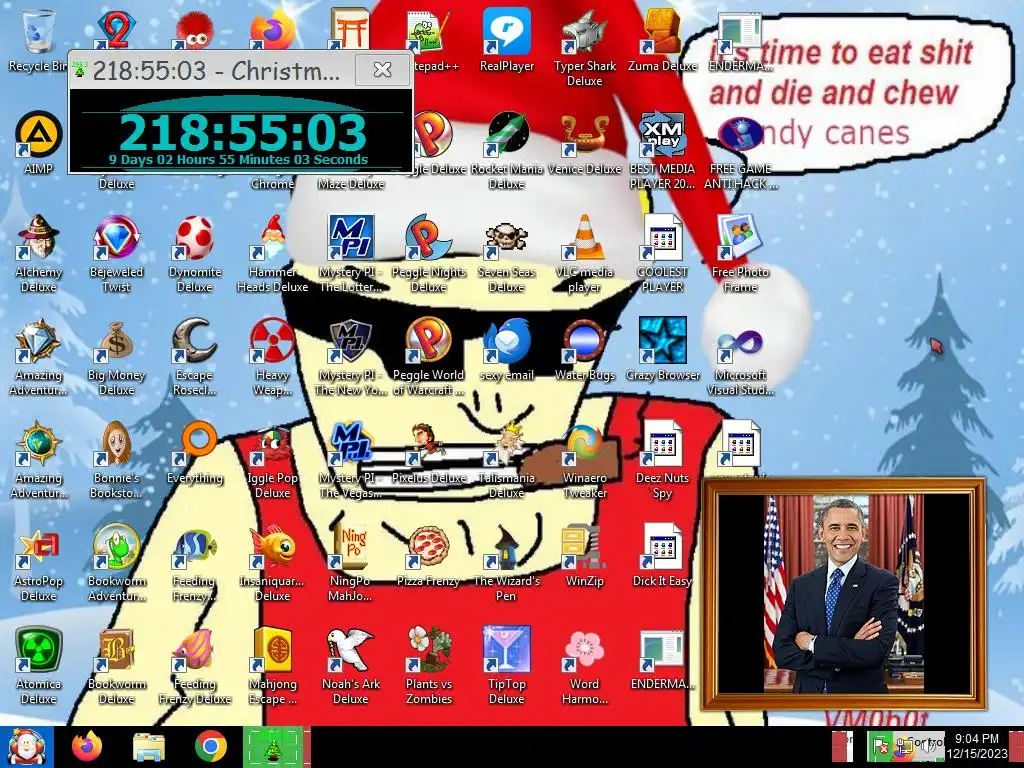Image resolution: width=1024 pixels, height=768 pixels.
Task: Open Hammer Heads Deluxe shortcut
Action: (272, 253)
